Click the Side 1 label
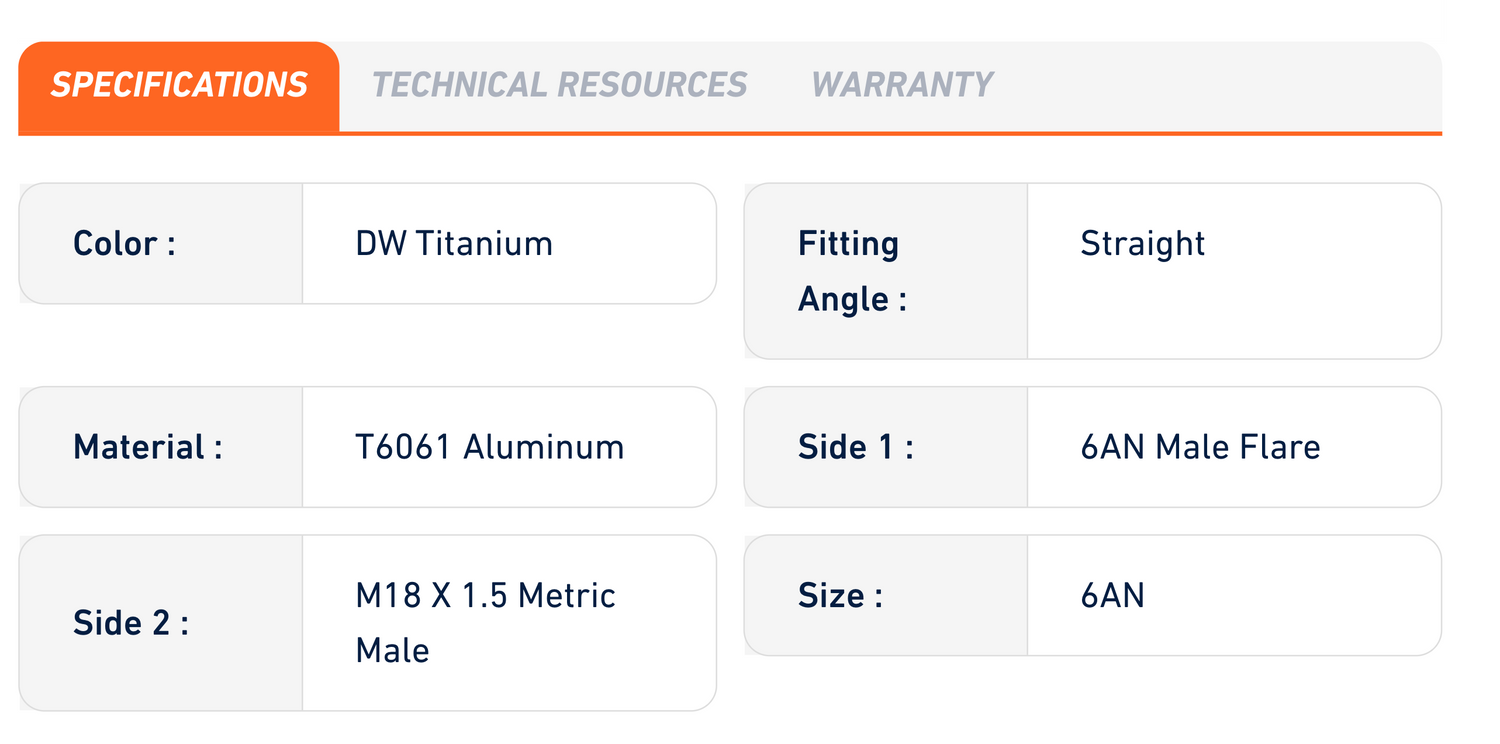 point(855,447)
